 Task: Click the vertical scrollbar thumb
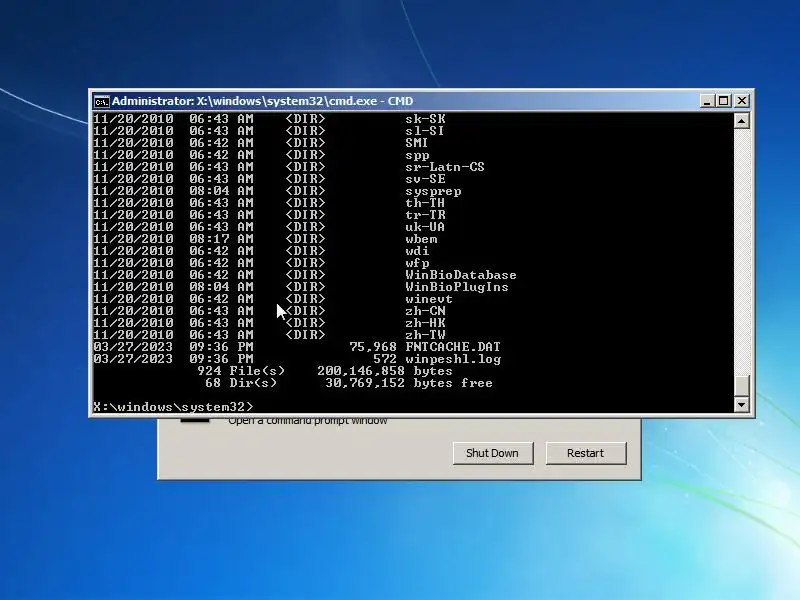point(741,386)
